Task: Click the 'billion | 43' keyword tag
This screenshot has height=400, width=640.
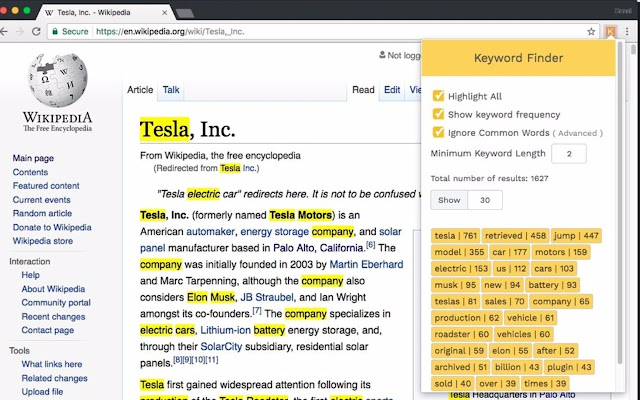Action: 517,367
